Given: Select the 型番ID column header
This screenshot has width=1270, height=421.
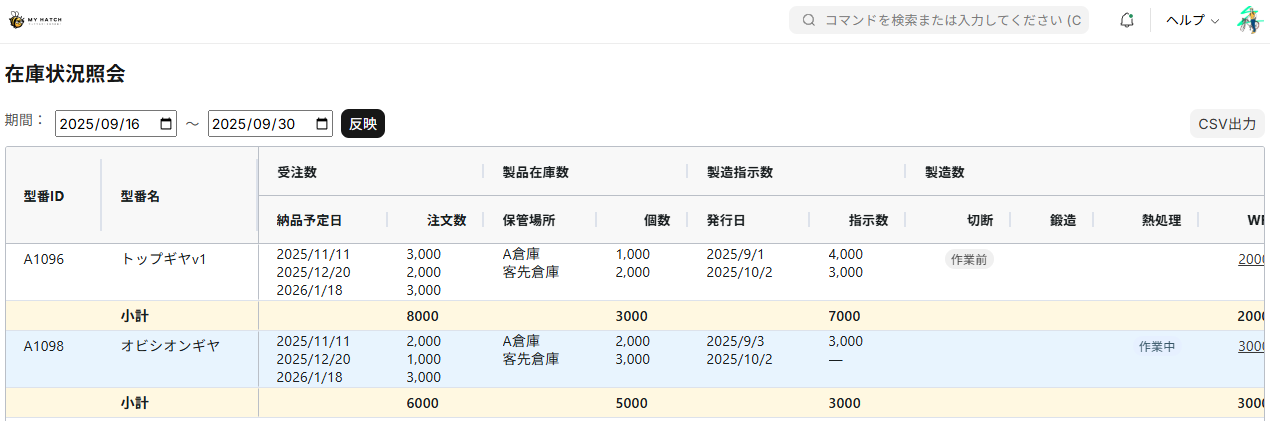Looking at the screenshot, I should 44,196.
